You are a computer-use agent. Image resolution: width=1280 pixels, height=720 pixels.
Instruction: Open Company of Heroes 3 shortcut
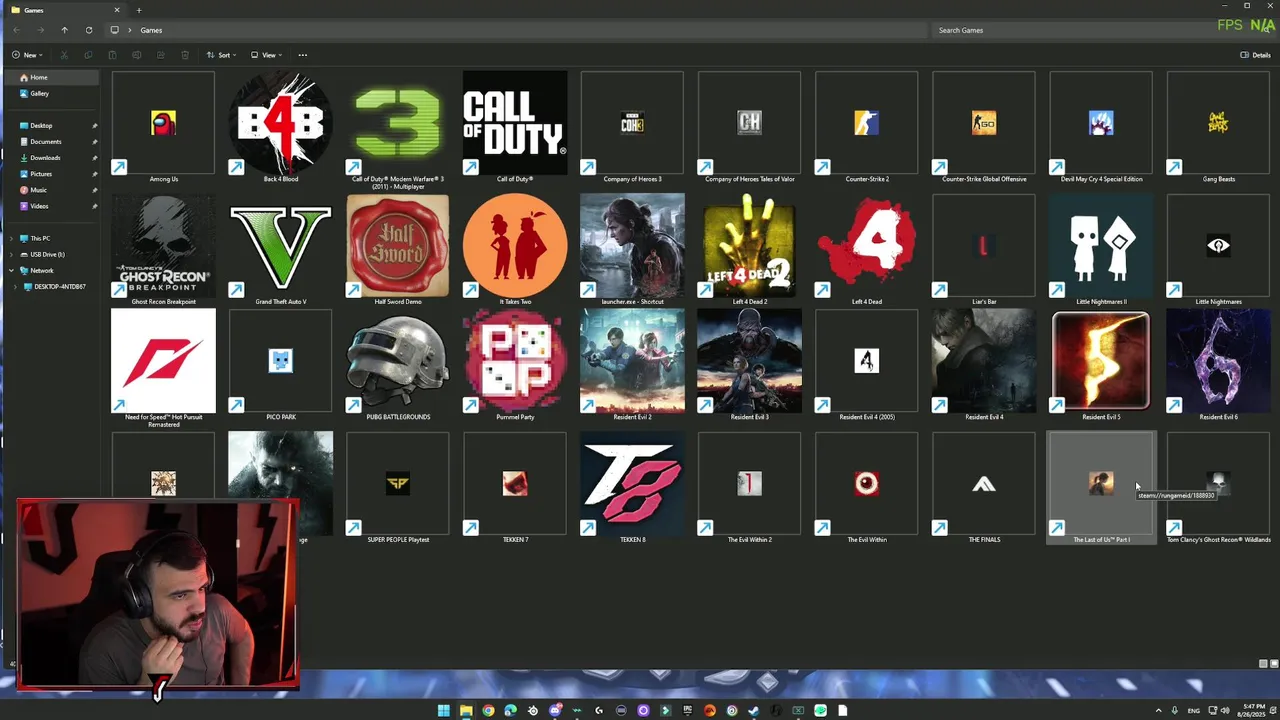click(632, 127)
